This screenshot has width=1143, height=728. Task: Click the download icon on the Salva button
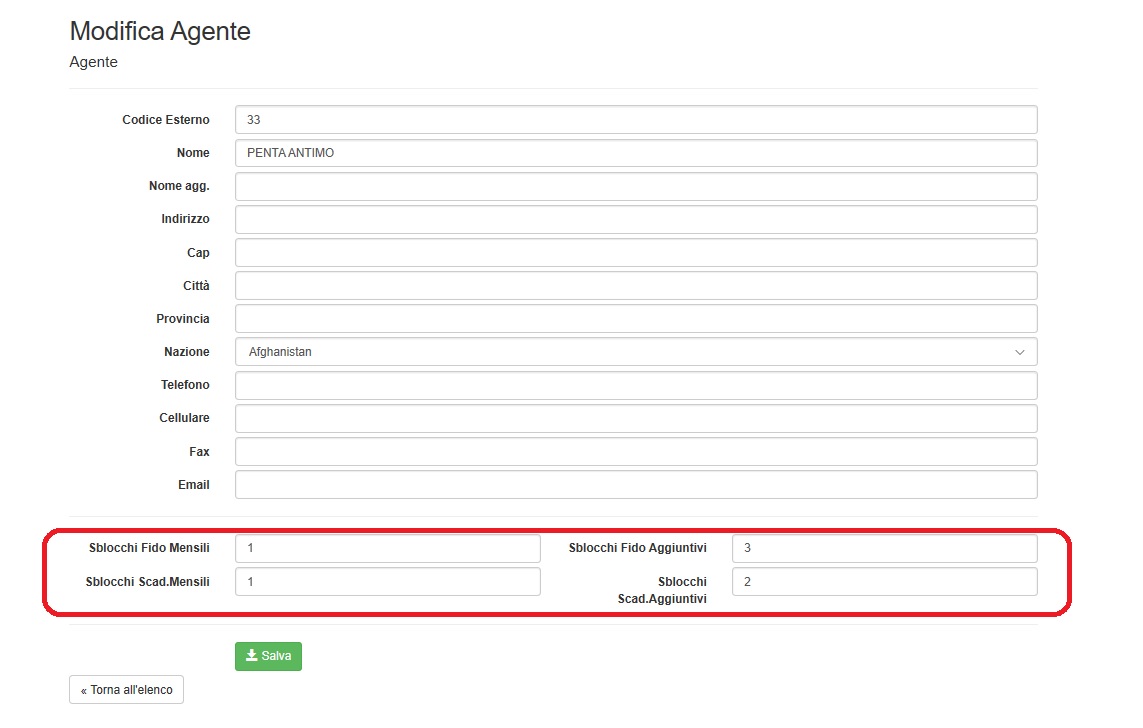[x=251, y=656]
